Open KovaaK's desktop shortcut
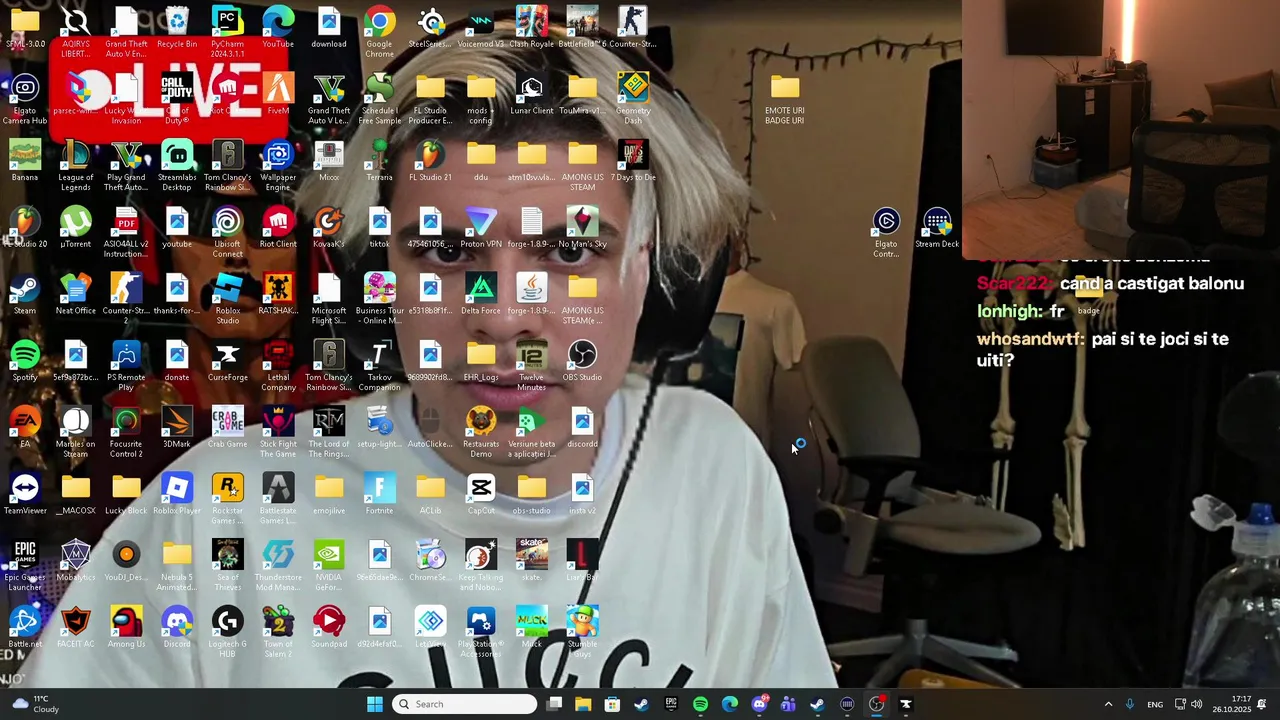The height and width of the screenshot is (720, 1280). pos(329,228)
